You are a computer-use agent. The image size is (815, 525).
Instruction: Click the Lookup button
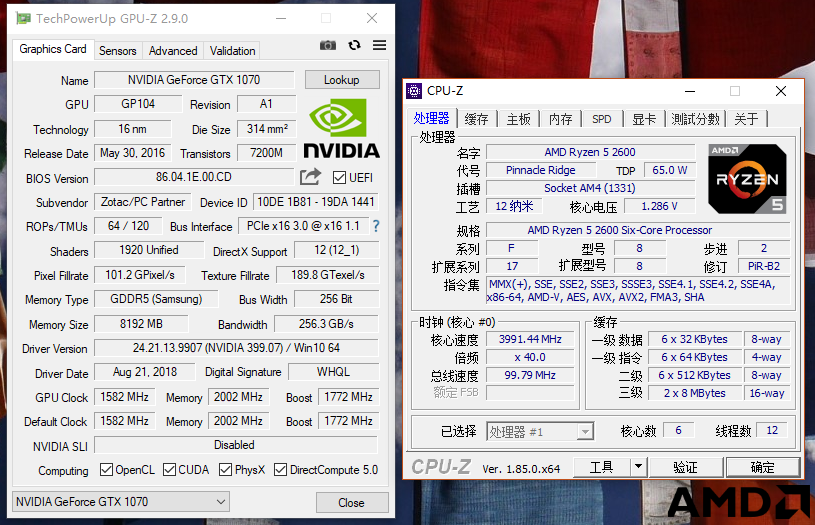click(x=342, y=80)
